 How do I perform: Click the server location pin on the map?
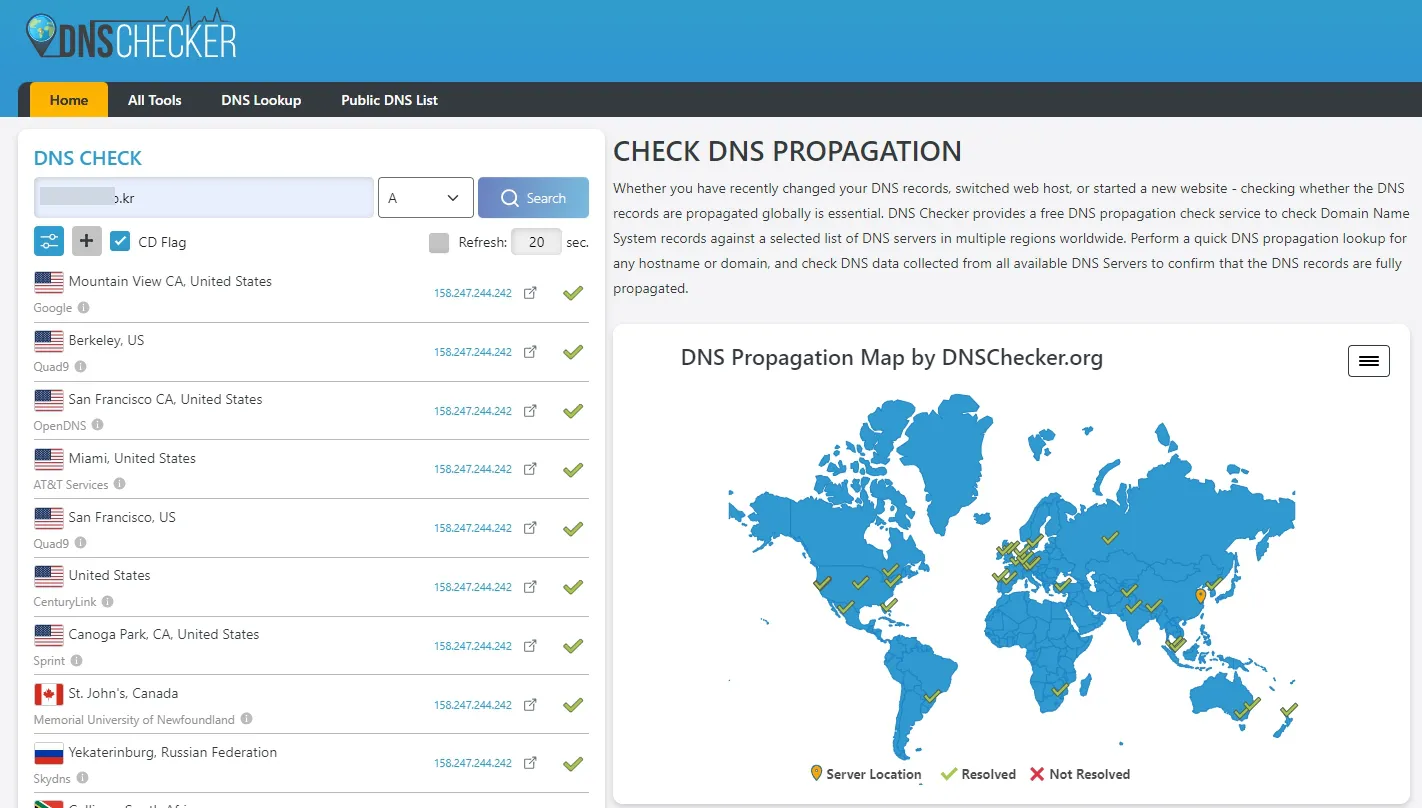[1201, 597]
